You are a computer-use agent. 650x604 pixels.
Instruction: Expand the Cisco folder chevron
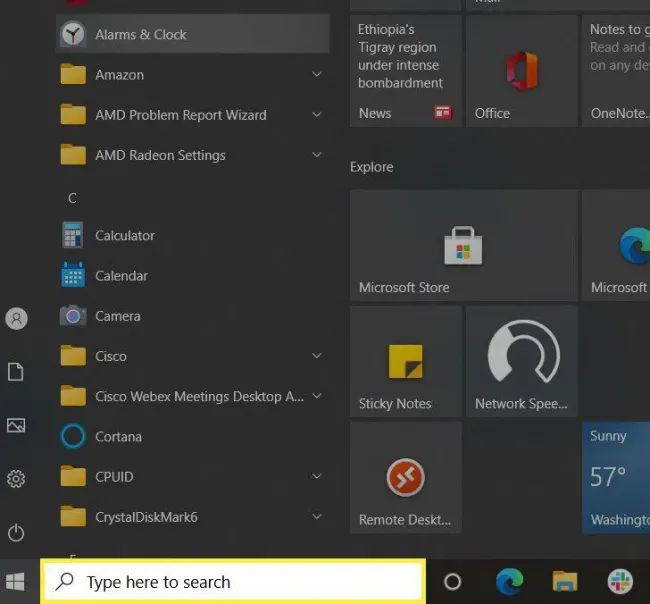pyautogui.click(x=316, y=356)
